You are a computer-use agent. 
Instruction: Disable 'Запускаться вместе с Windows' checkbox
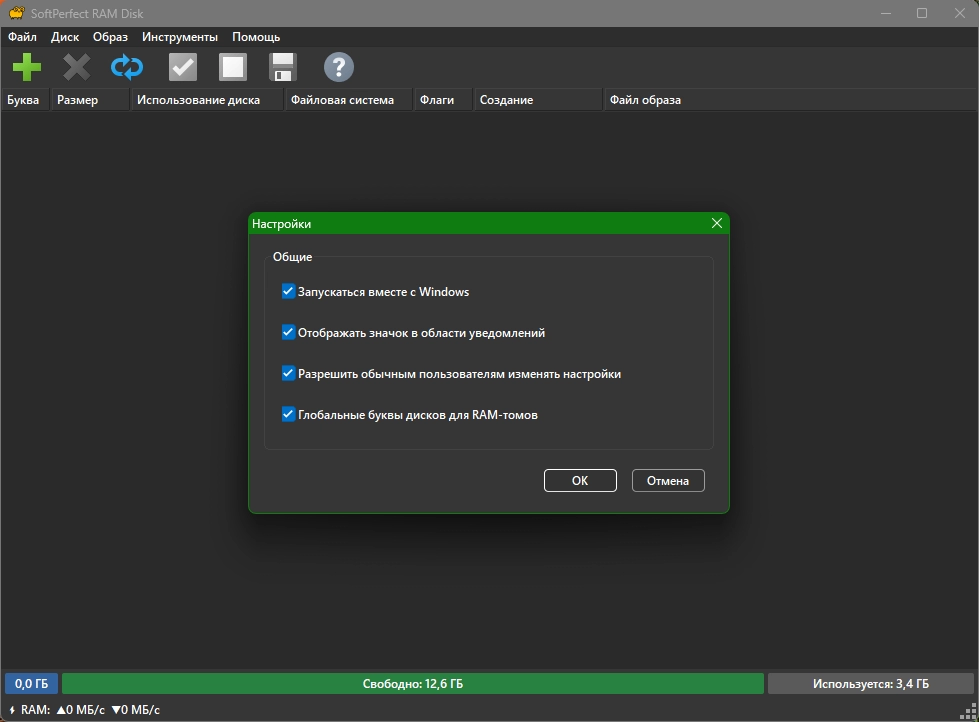tap(289, 292)
